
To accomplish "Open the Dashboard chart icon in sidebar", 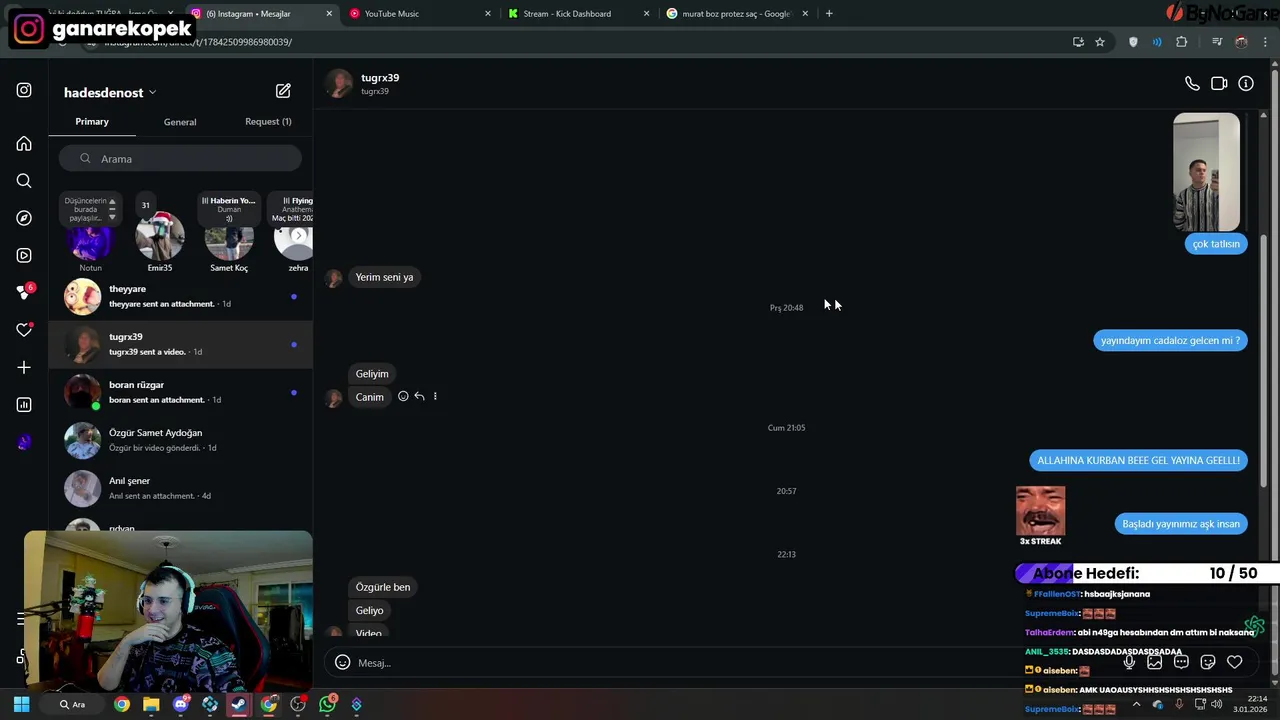I will pyautogui.click(x=24, y=405).
